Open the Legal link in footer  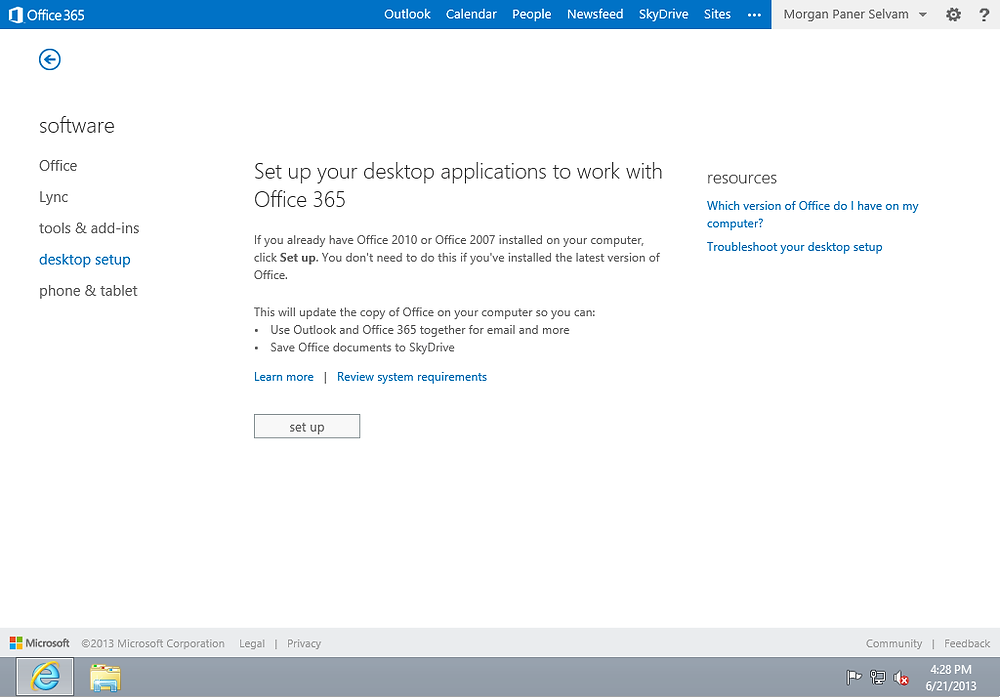252,643
